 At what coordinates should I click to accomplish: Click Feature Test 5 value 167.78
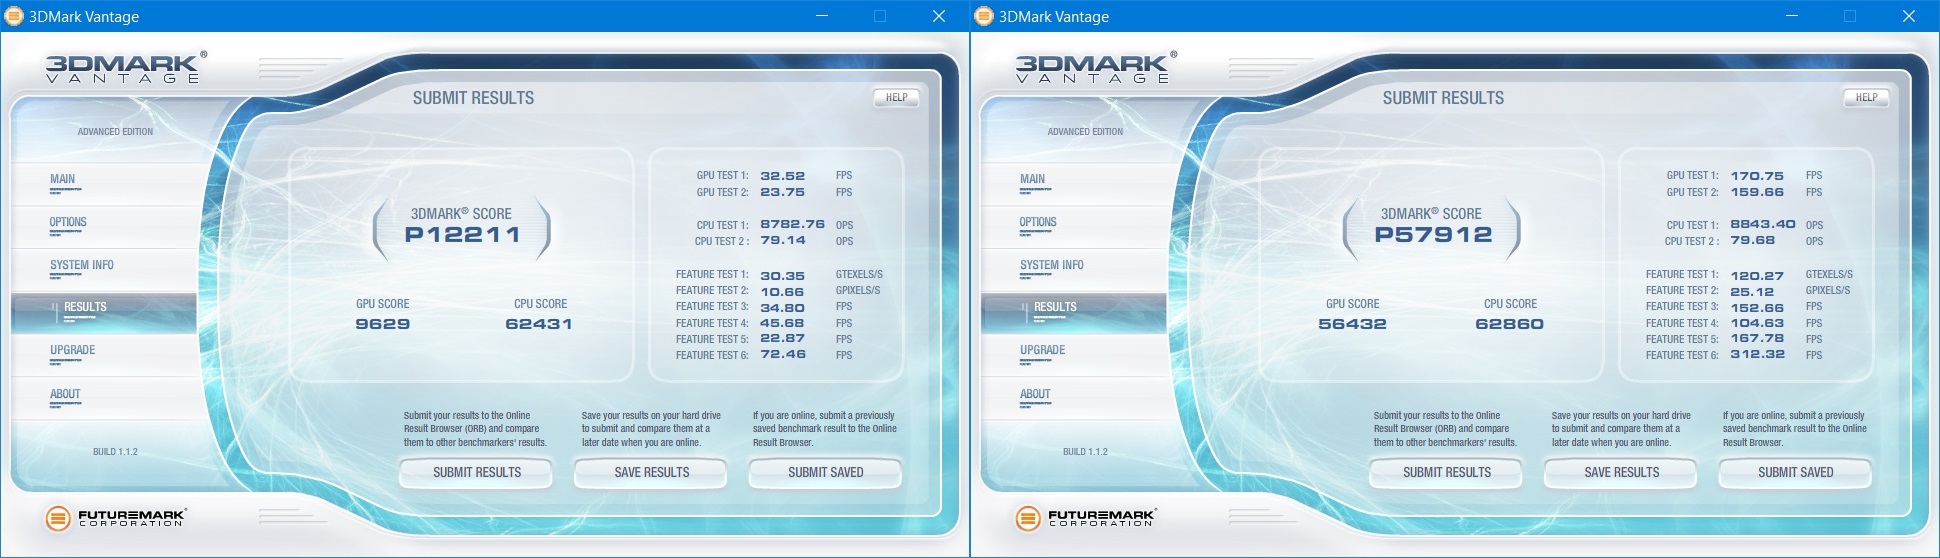click(x=1757, y=338)
